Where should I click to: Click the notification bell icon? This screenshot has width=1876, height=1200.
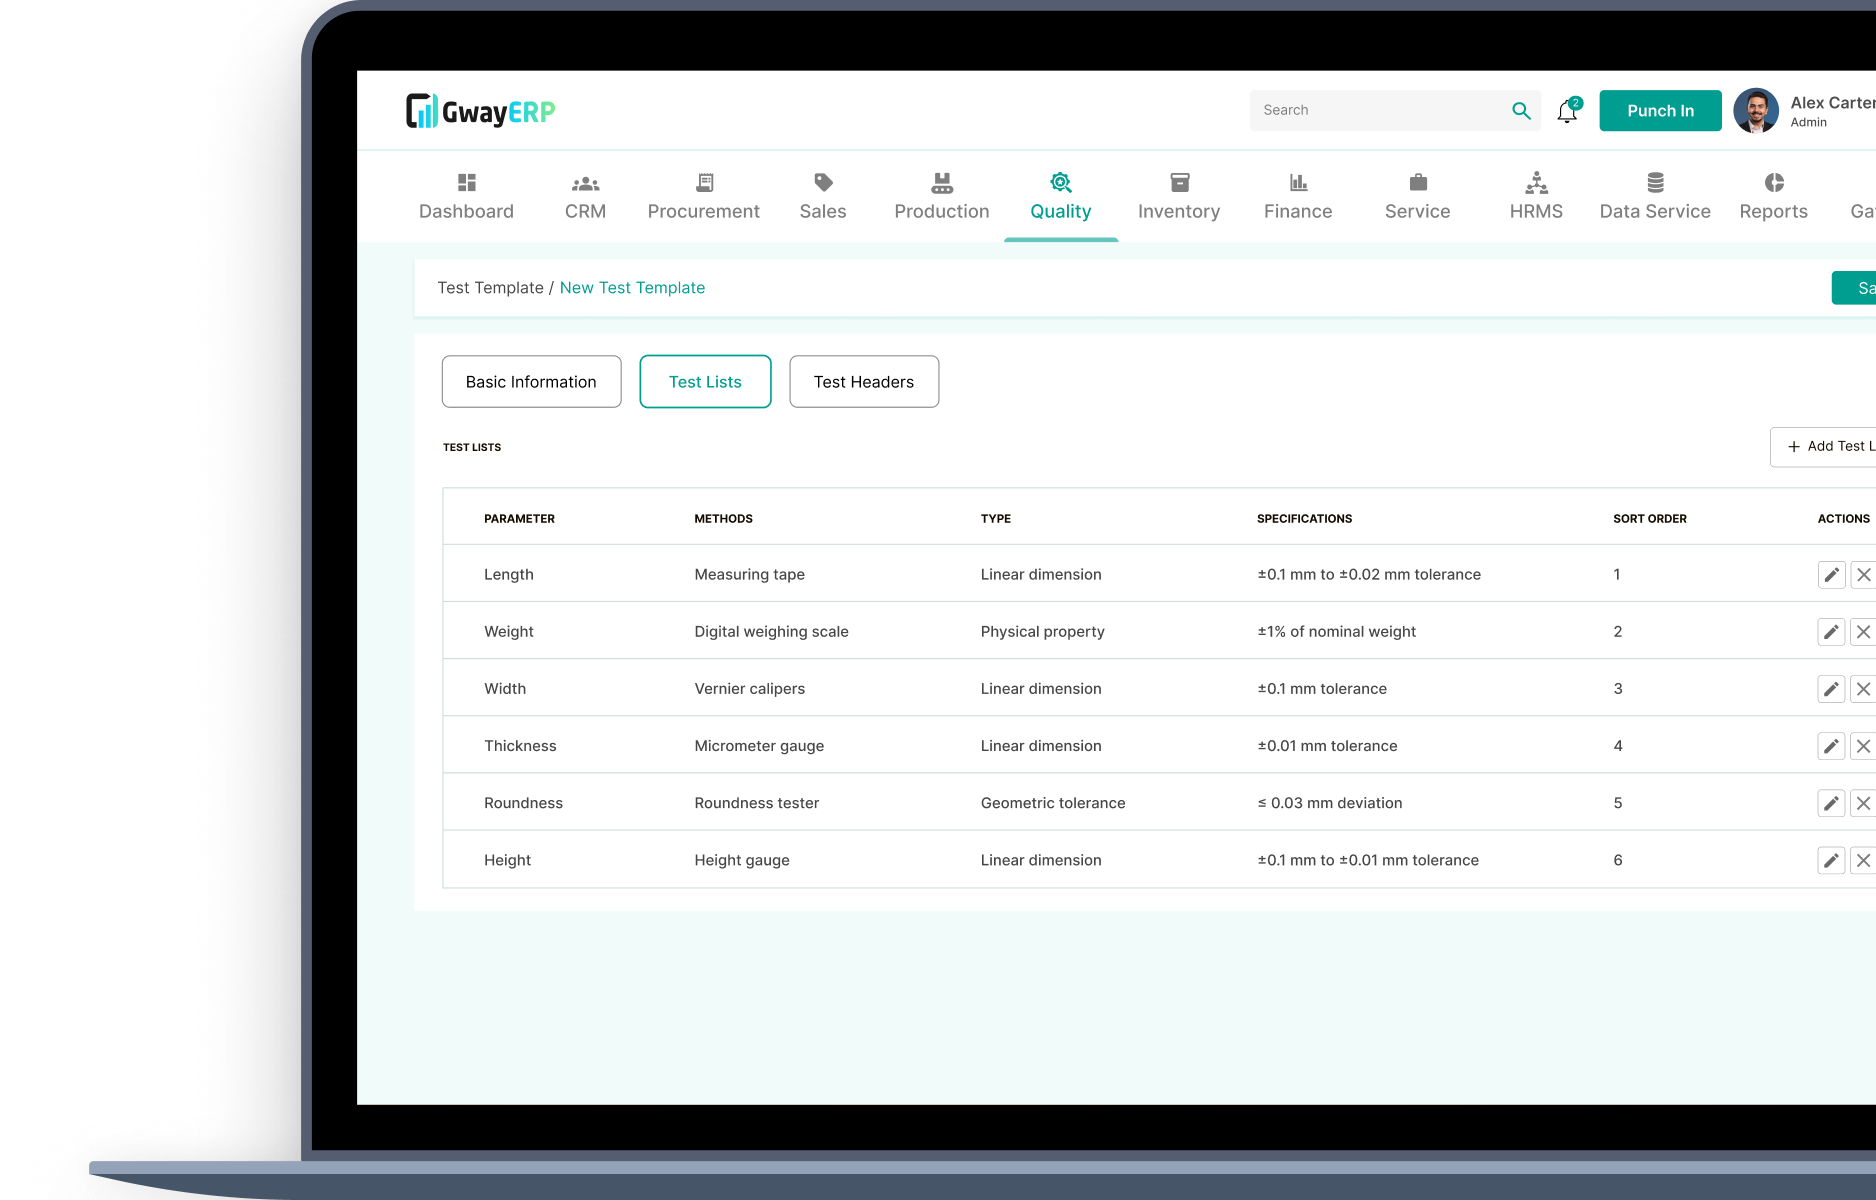(x=1566, y=110)
